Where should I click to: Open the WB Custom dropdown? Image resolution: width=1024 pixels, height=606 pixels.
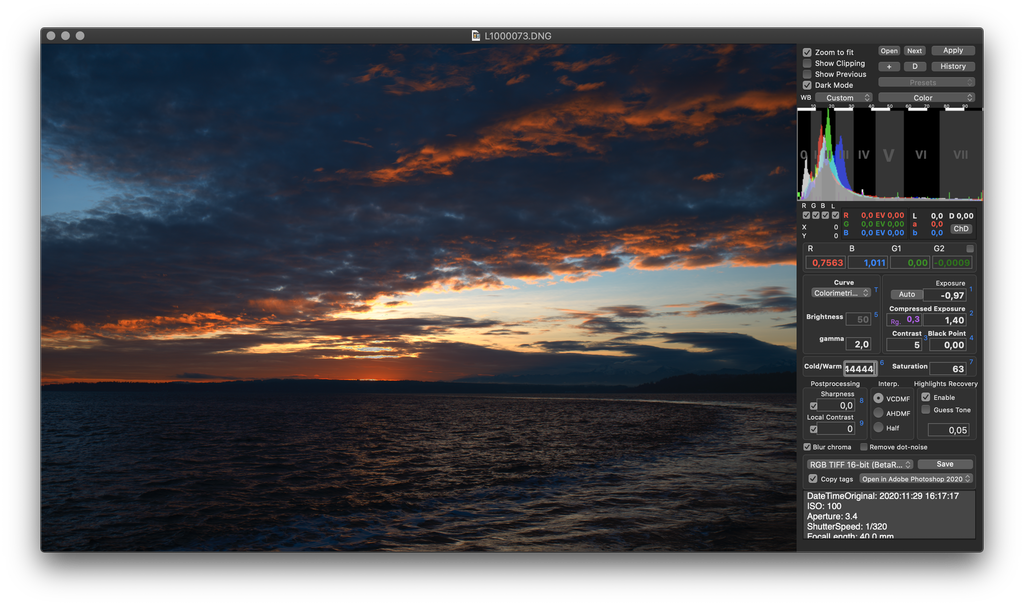pyautogui.click(x=843, y=98)
